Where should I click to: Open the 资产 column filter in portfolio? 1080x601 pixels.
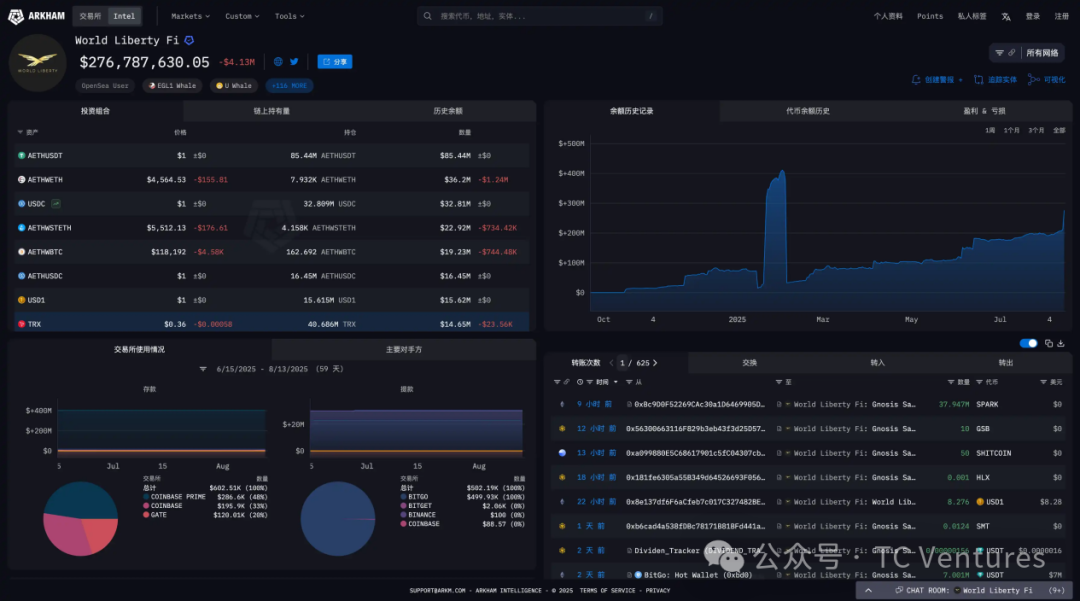(20, 132)
